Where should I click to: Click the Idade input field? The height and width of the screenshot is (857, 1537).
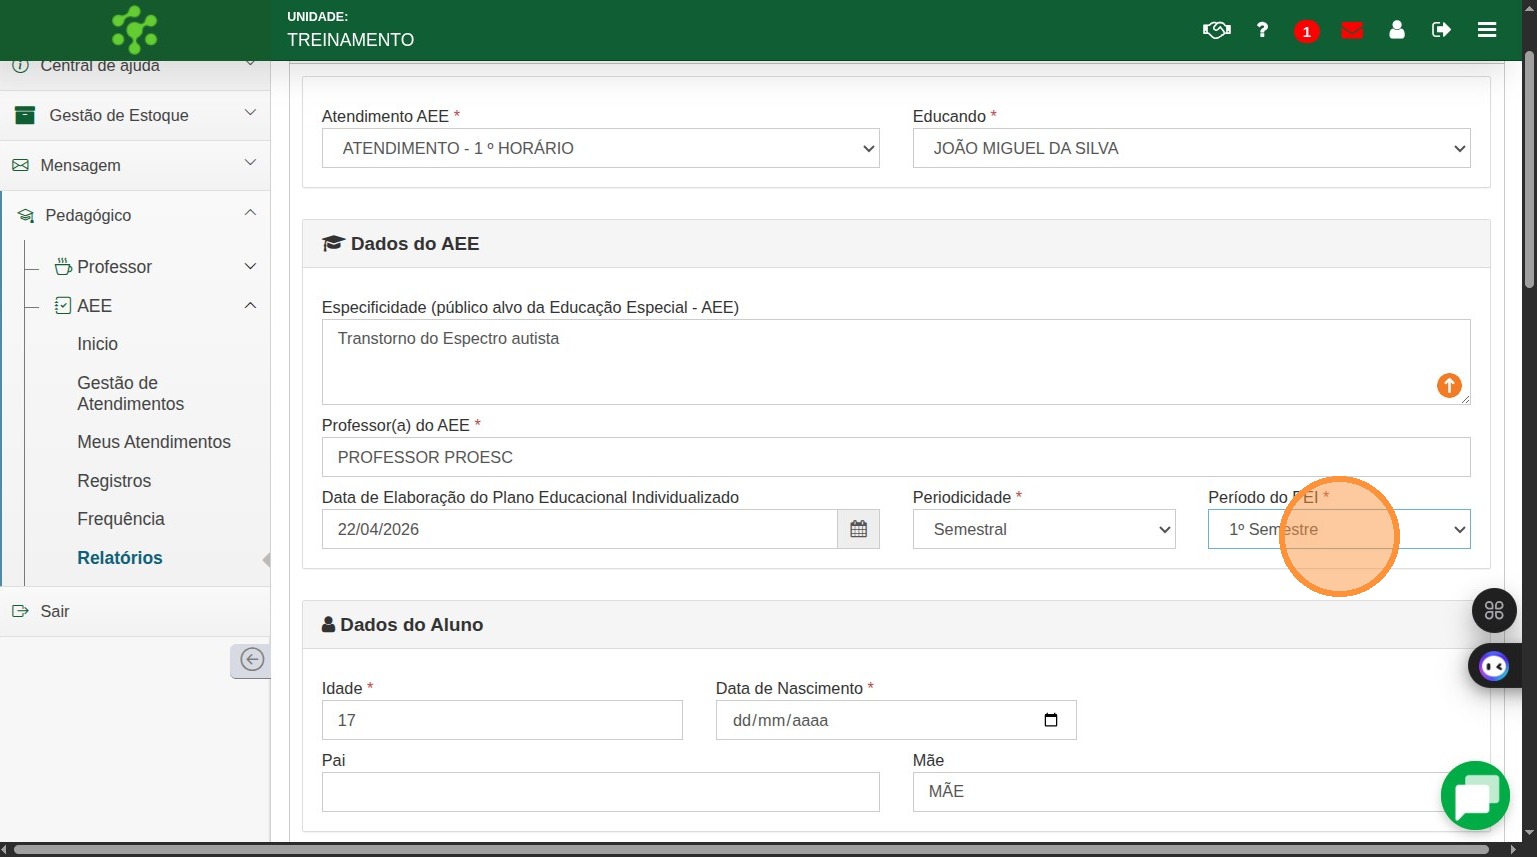502,720
